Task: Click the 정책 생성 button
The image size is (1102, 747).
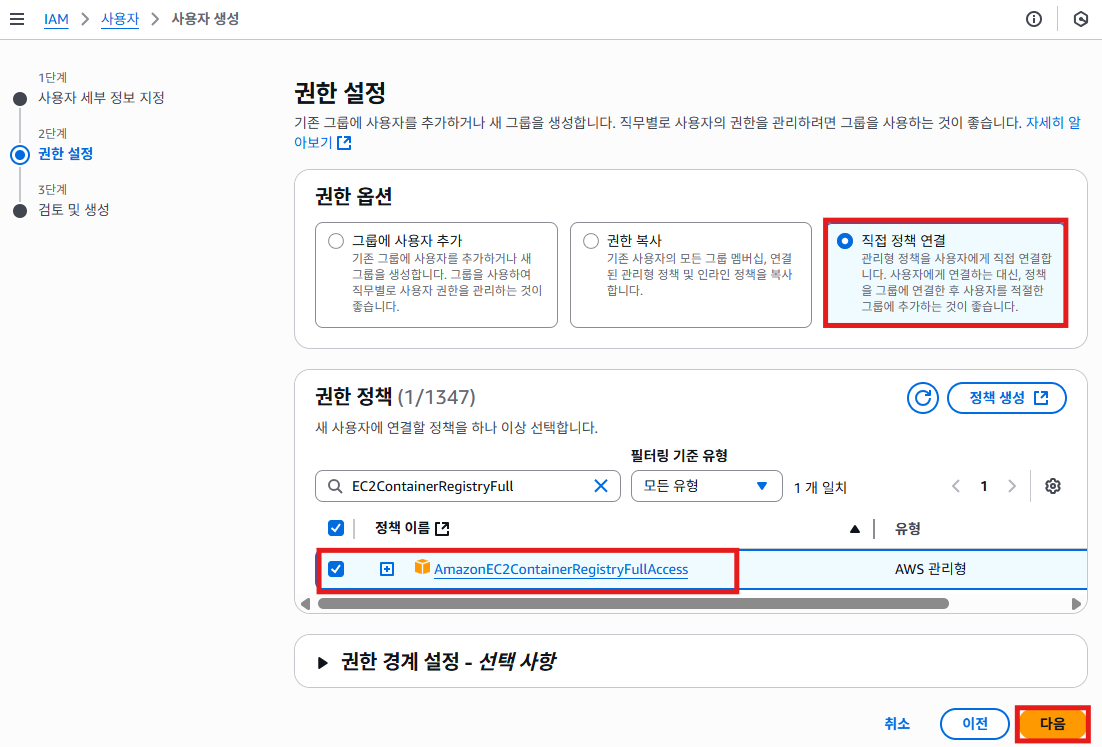Action: click(1006, 398)
